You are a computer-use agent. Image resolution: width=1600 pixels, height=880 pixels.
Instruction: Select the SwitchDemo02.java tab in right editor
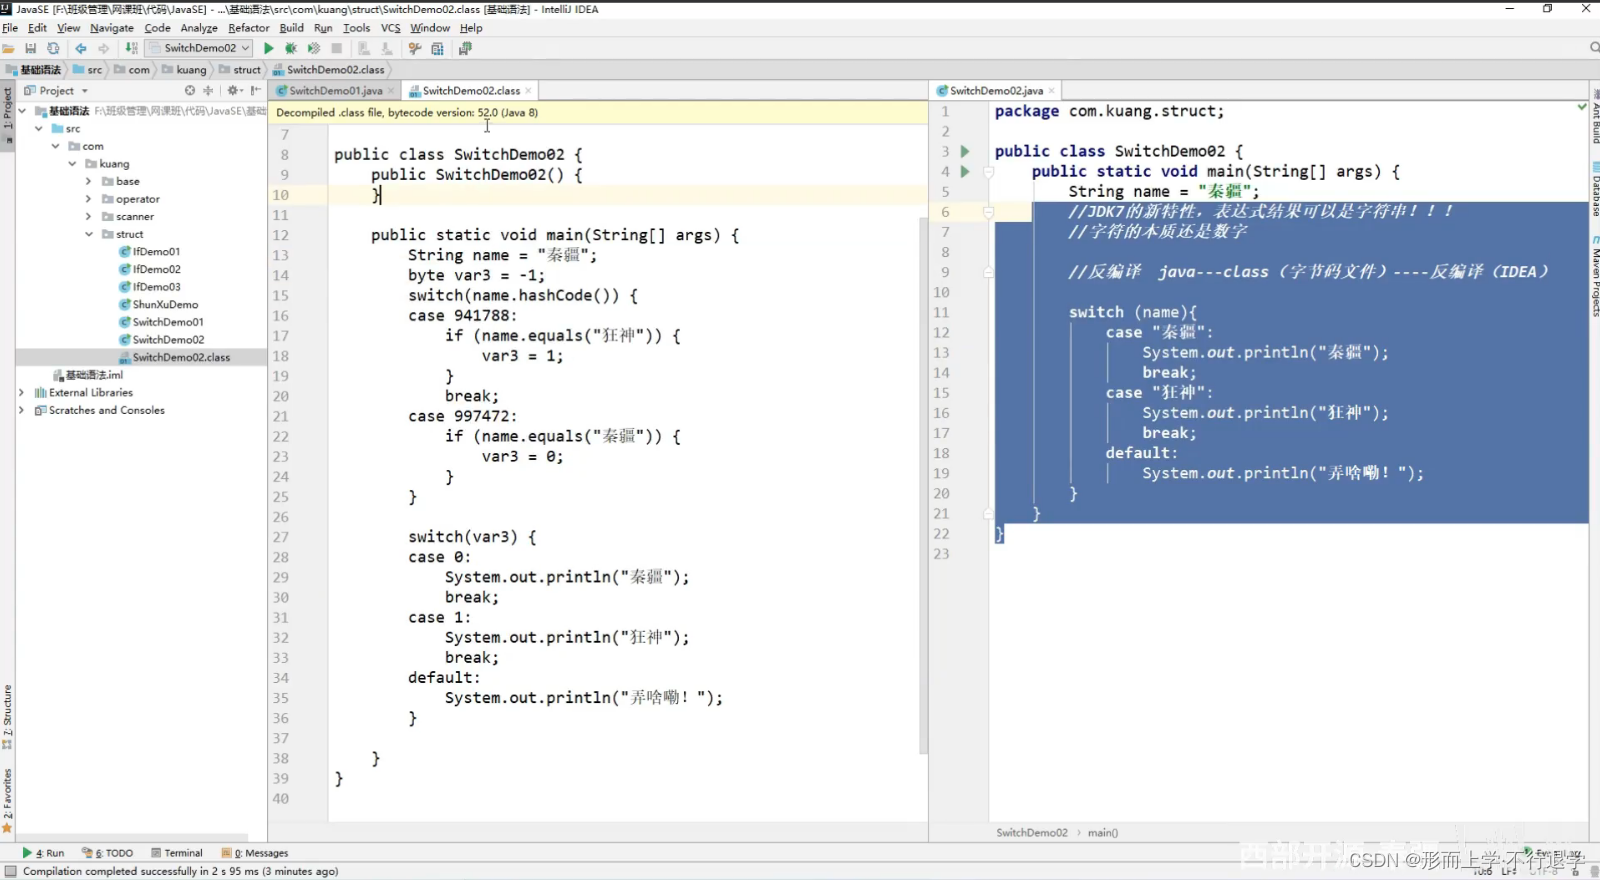click(x=996, y=90)
